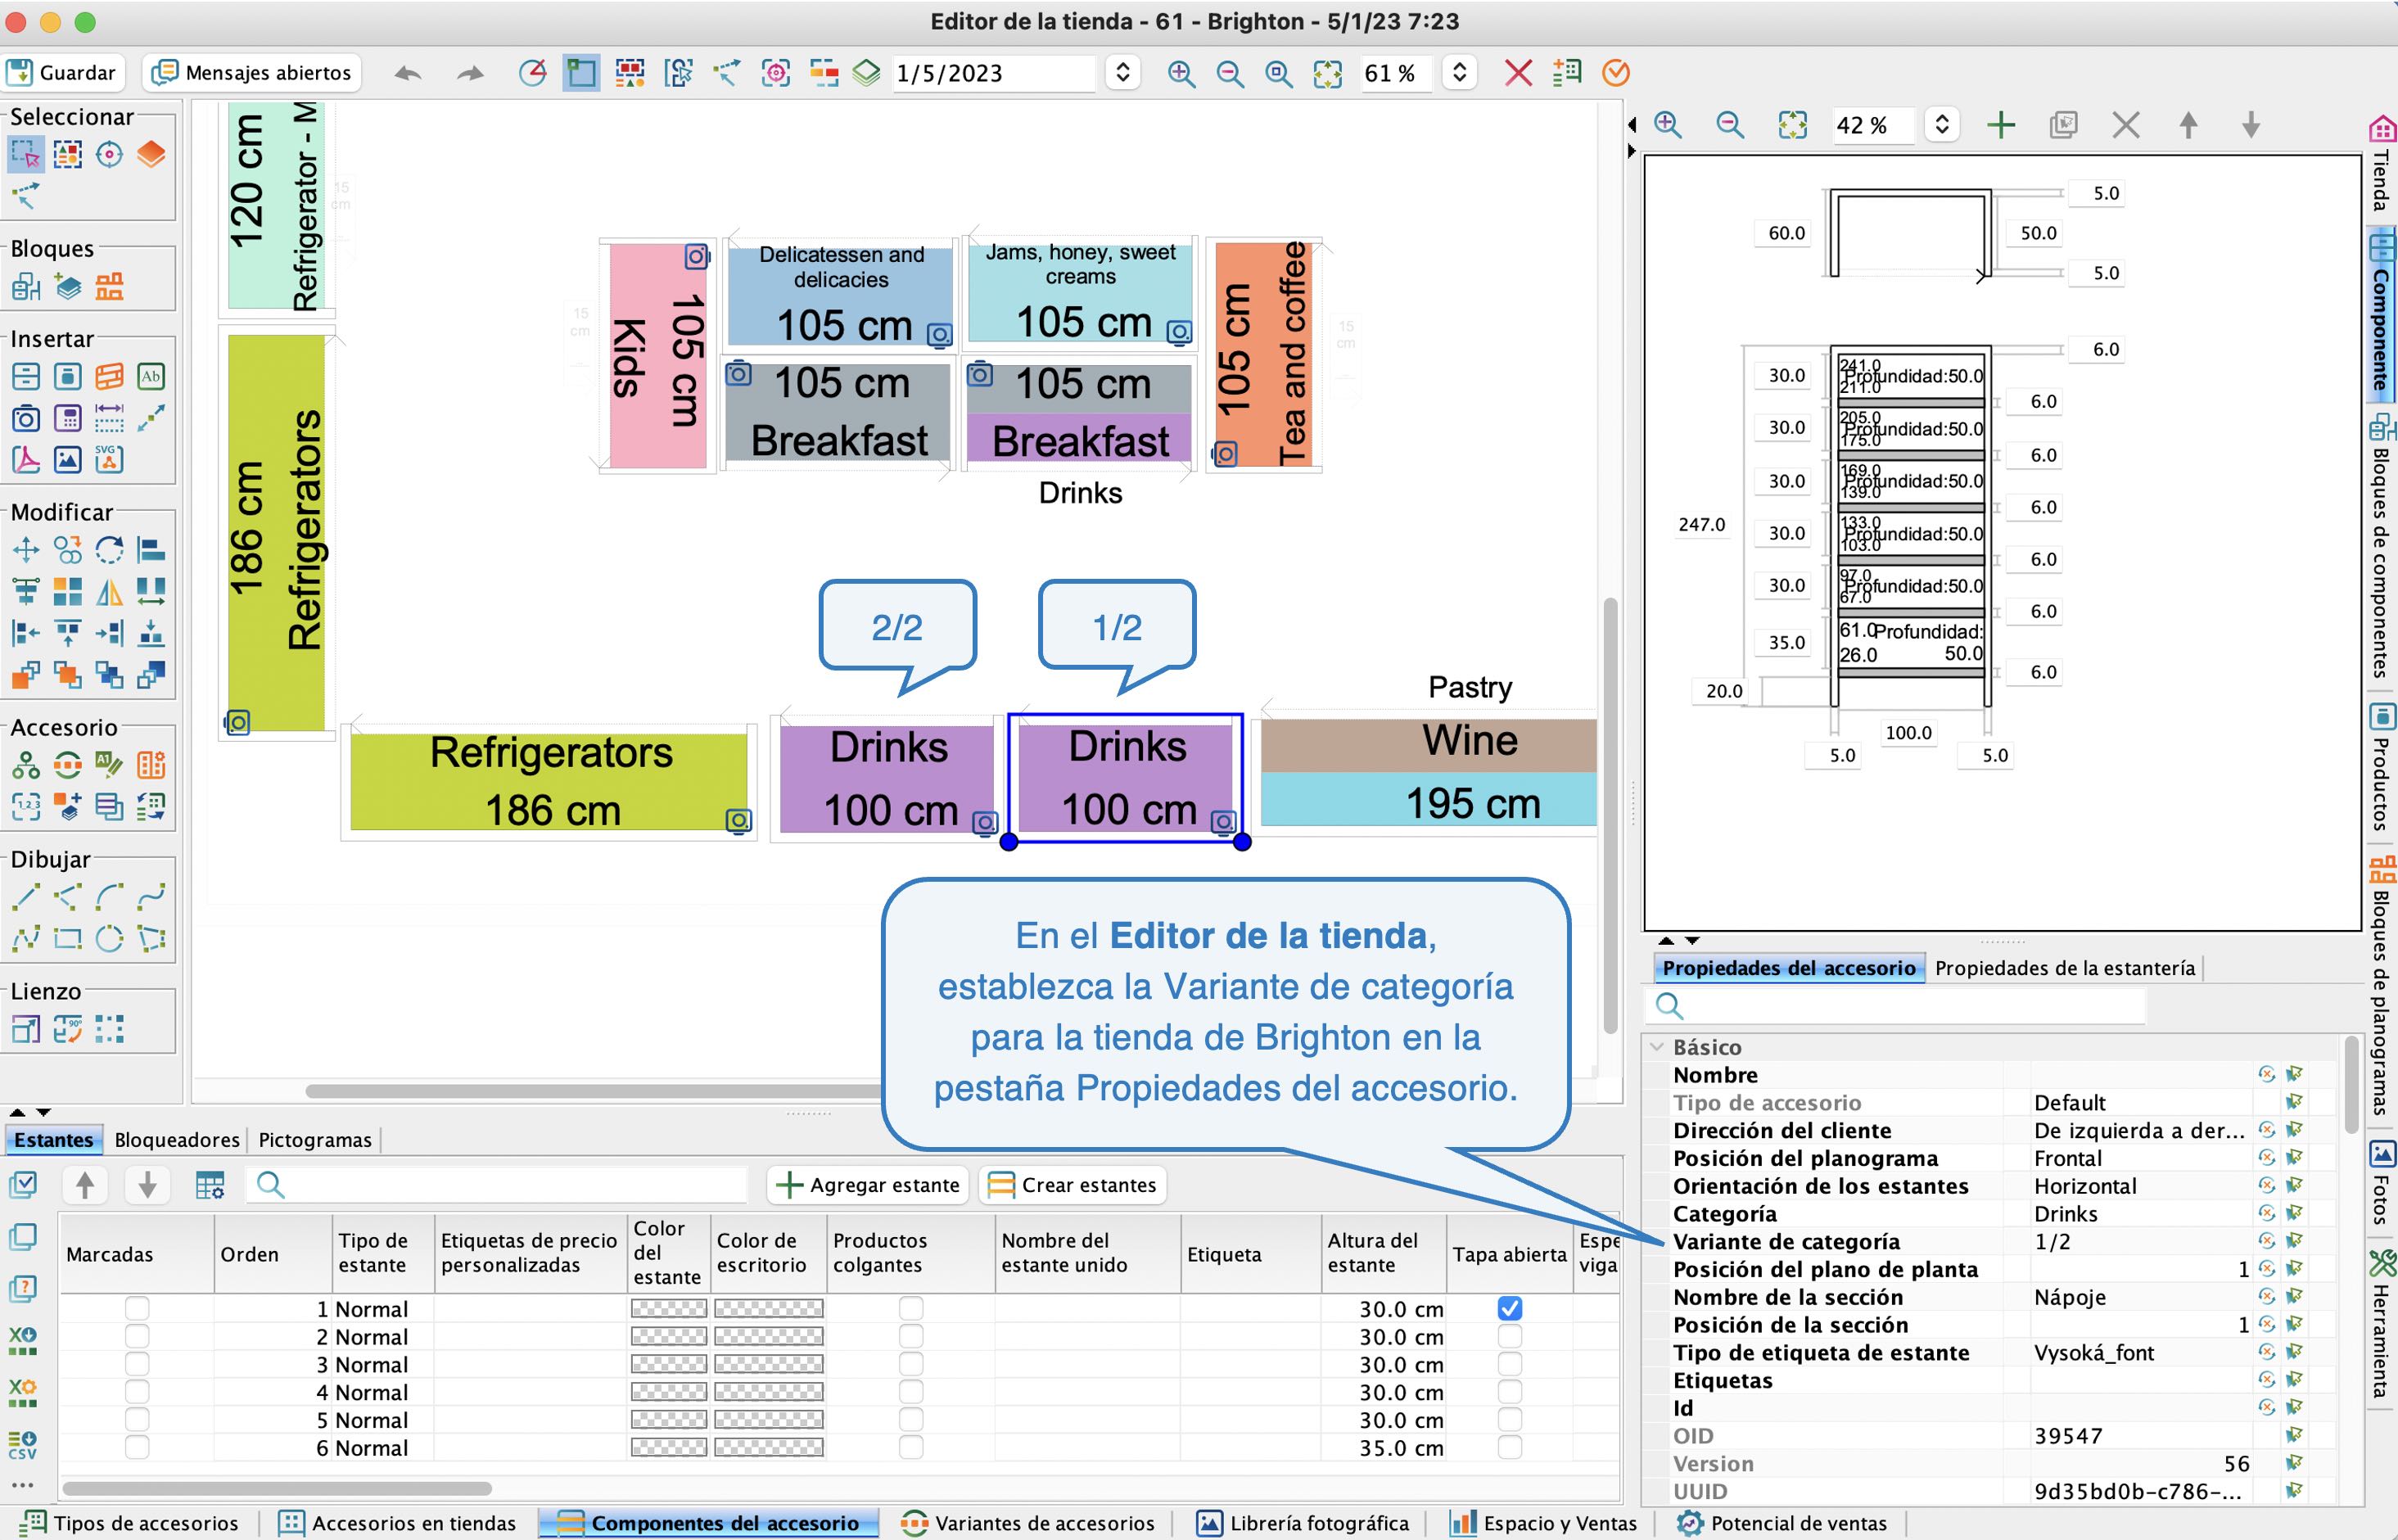Move shelf row up in Estantes
This screenshot has width=2398, height=1540.
(85, 1185)
